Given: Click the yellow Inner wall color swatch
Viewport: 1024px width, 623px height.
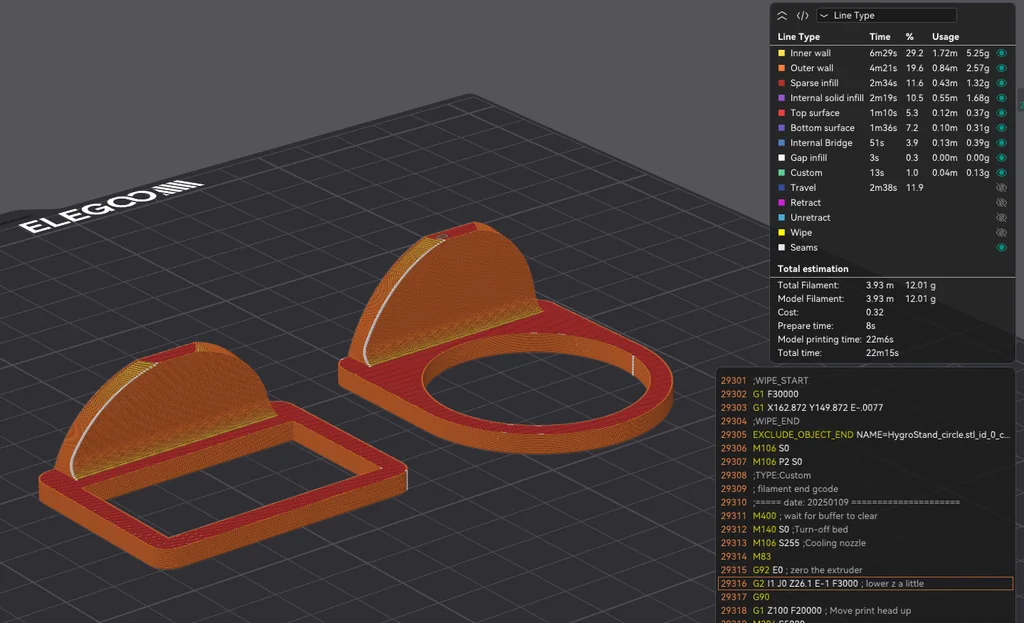Looking at the screenshot, I should point(782,53).
